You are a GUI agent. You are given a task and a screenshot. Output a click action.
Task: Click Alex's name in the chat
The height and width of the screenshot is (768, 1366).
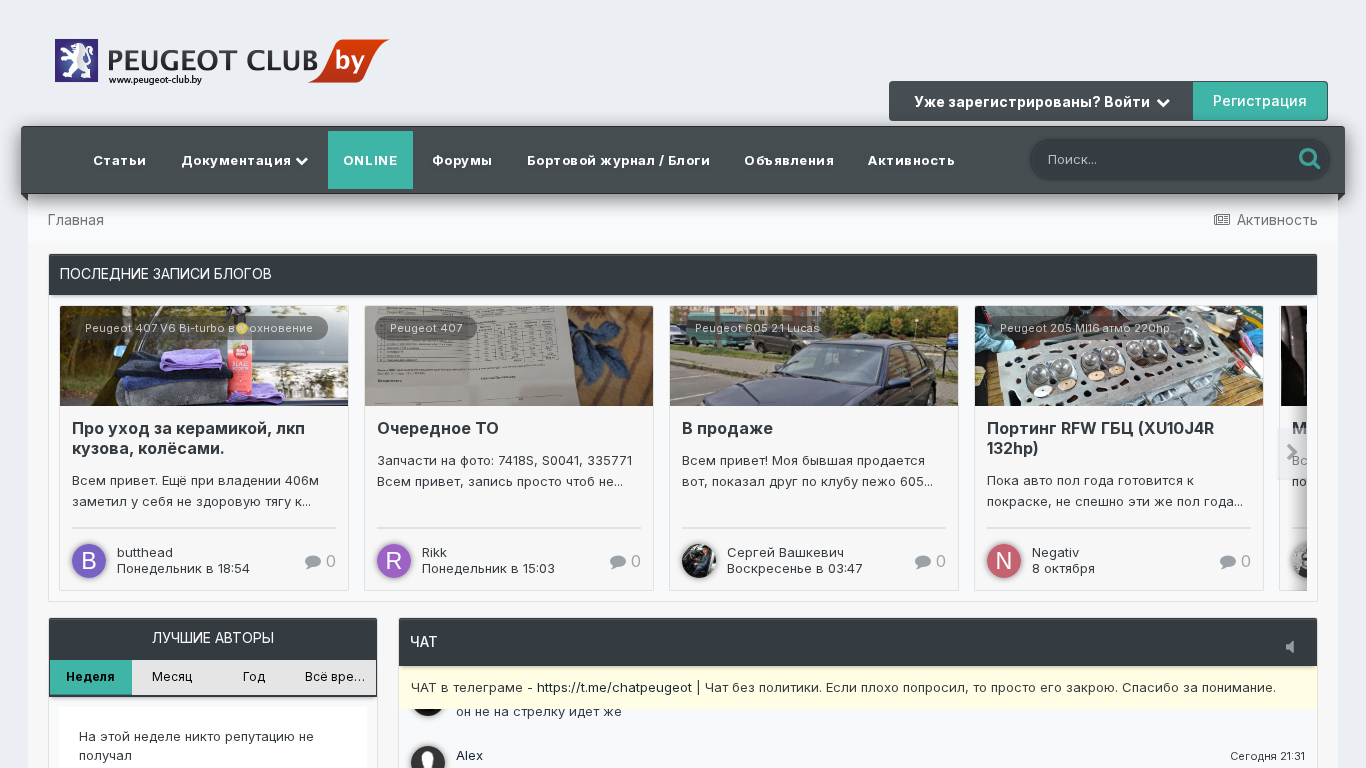pyautogui.click(x=469, y=756)
